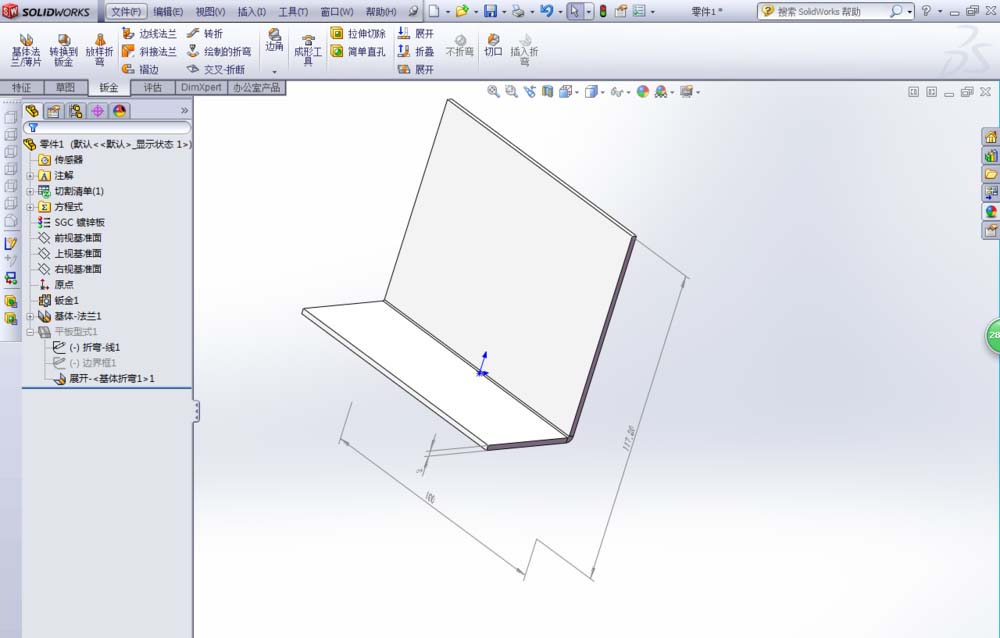Open the search options dropdown arrow

tap(909, 11)
